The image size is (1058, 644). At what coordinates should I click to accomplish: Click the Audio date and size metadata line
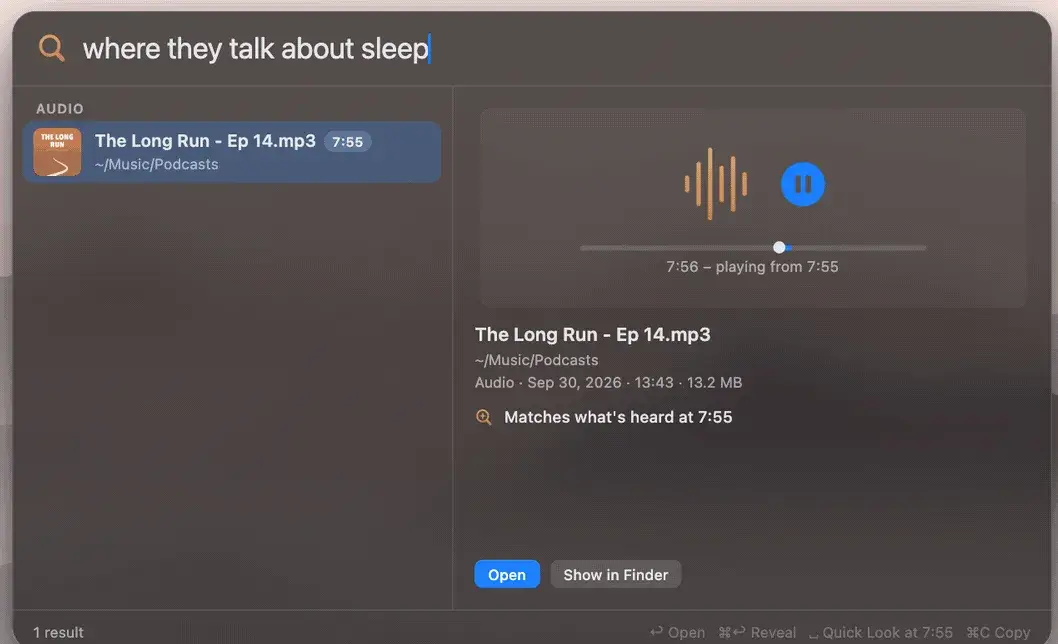609,383
